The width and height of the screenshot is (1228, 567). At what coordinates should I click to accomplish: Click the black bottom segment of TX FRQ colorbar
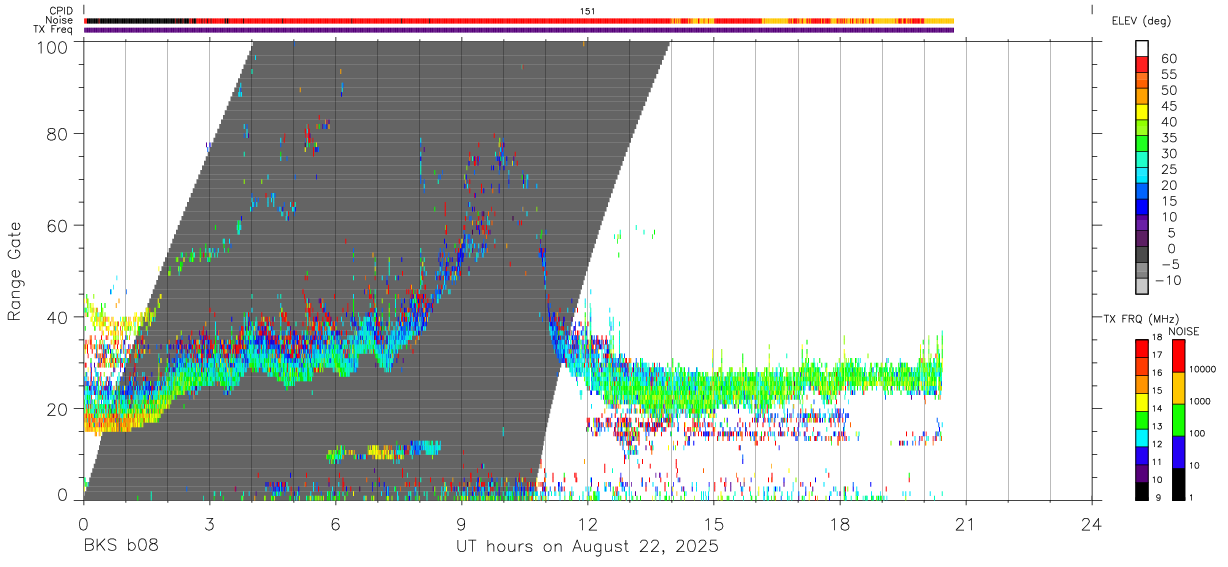pyautogui.click(x=1142, y=491)
